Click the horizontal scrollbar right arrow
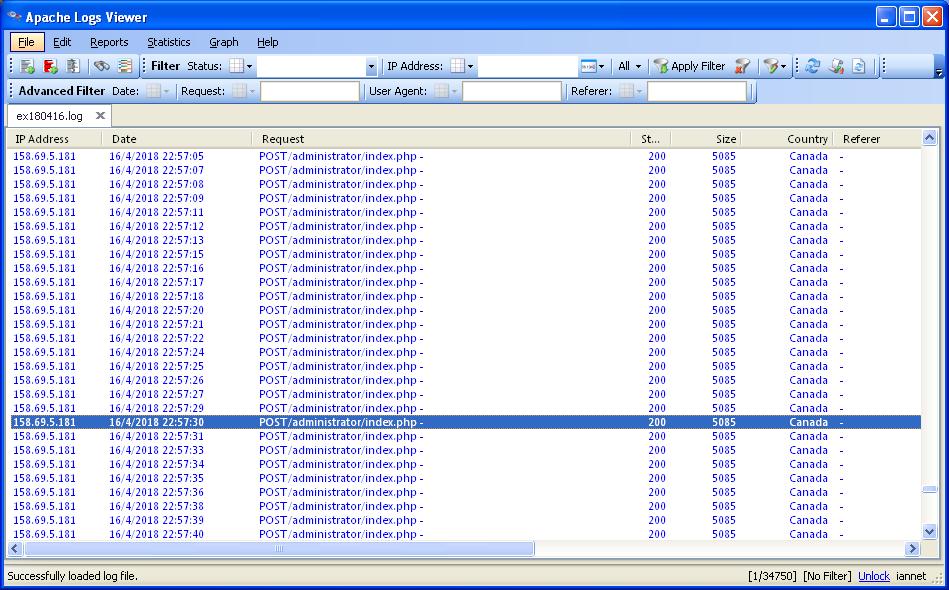 pos(912,549)
